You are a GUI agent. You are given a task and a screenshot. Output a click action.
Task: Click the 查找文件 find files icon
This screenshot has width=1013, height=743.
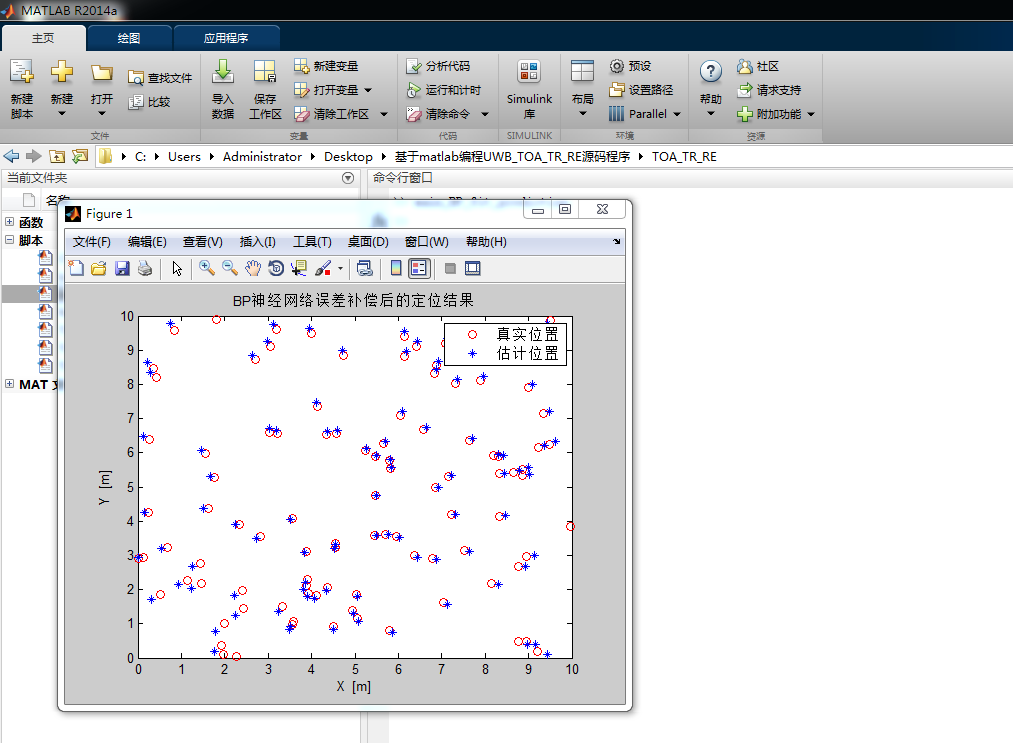click(136, 78)
